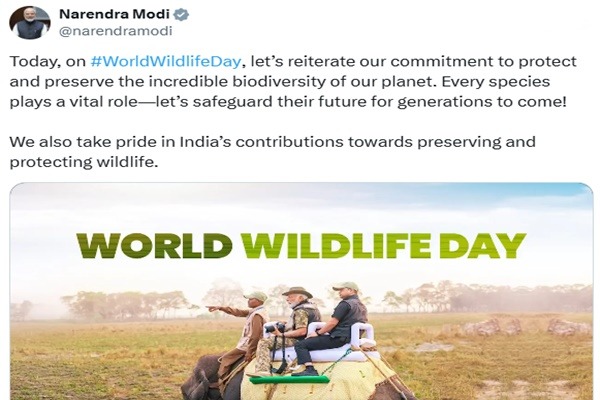Click Narendra Modi's profile avatar
The height and width of the screenshot is (400, 600).
pos(31,22)
